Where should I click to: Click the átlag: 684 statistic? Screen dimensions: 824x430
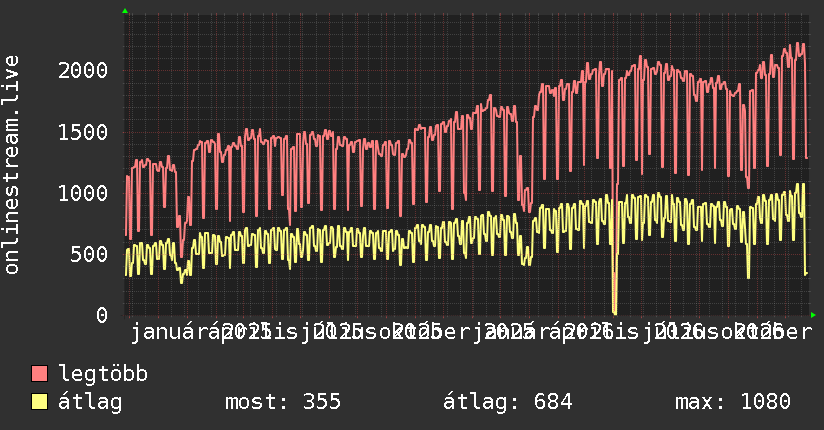[x=508, y=402]
